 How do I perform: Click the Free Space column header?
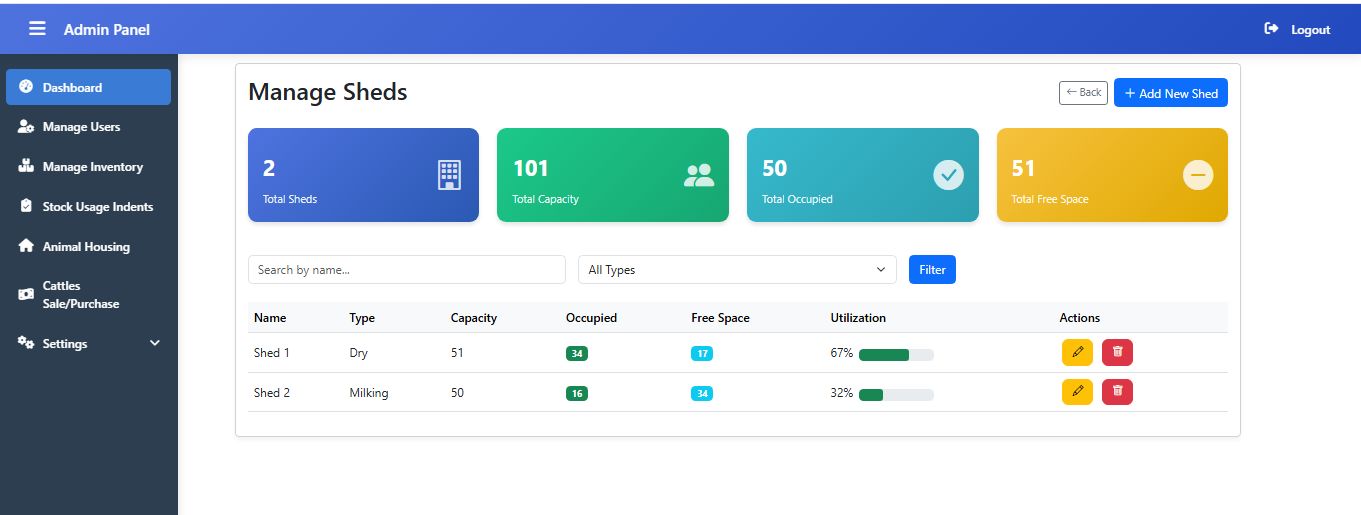pos(720,318)
